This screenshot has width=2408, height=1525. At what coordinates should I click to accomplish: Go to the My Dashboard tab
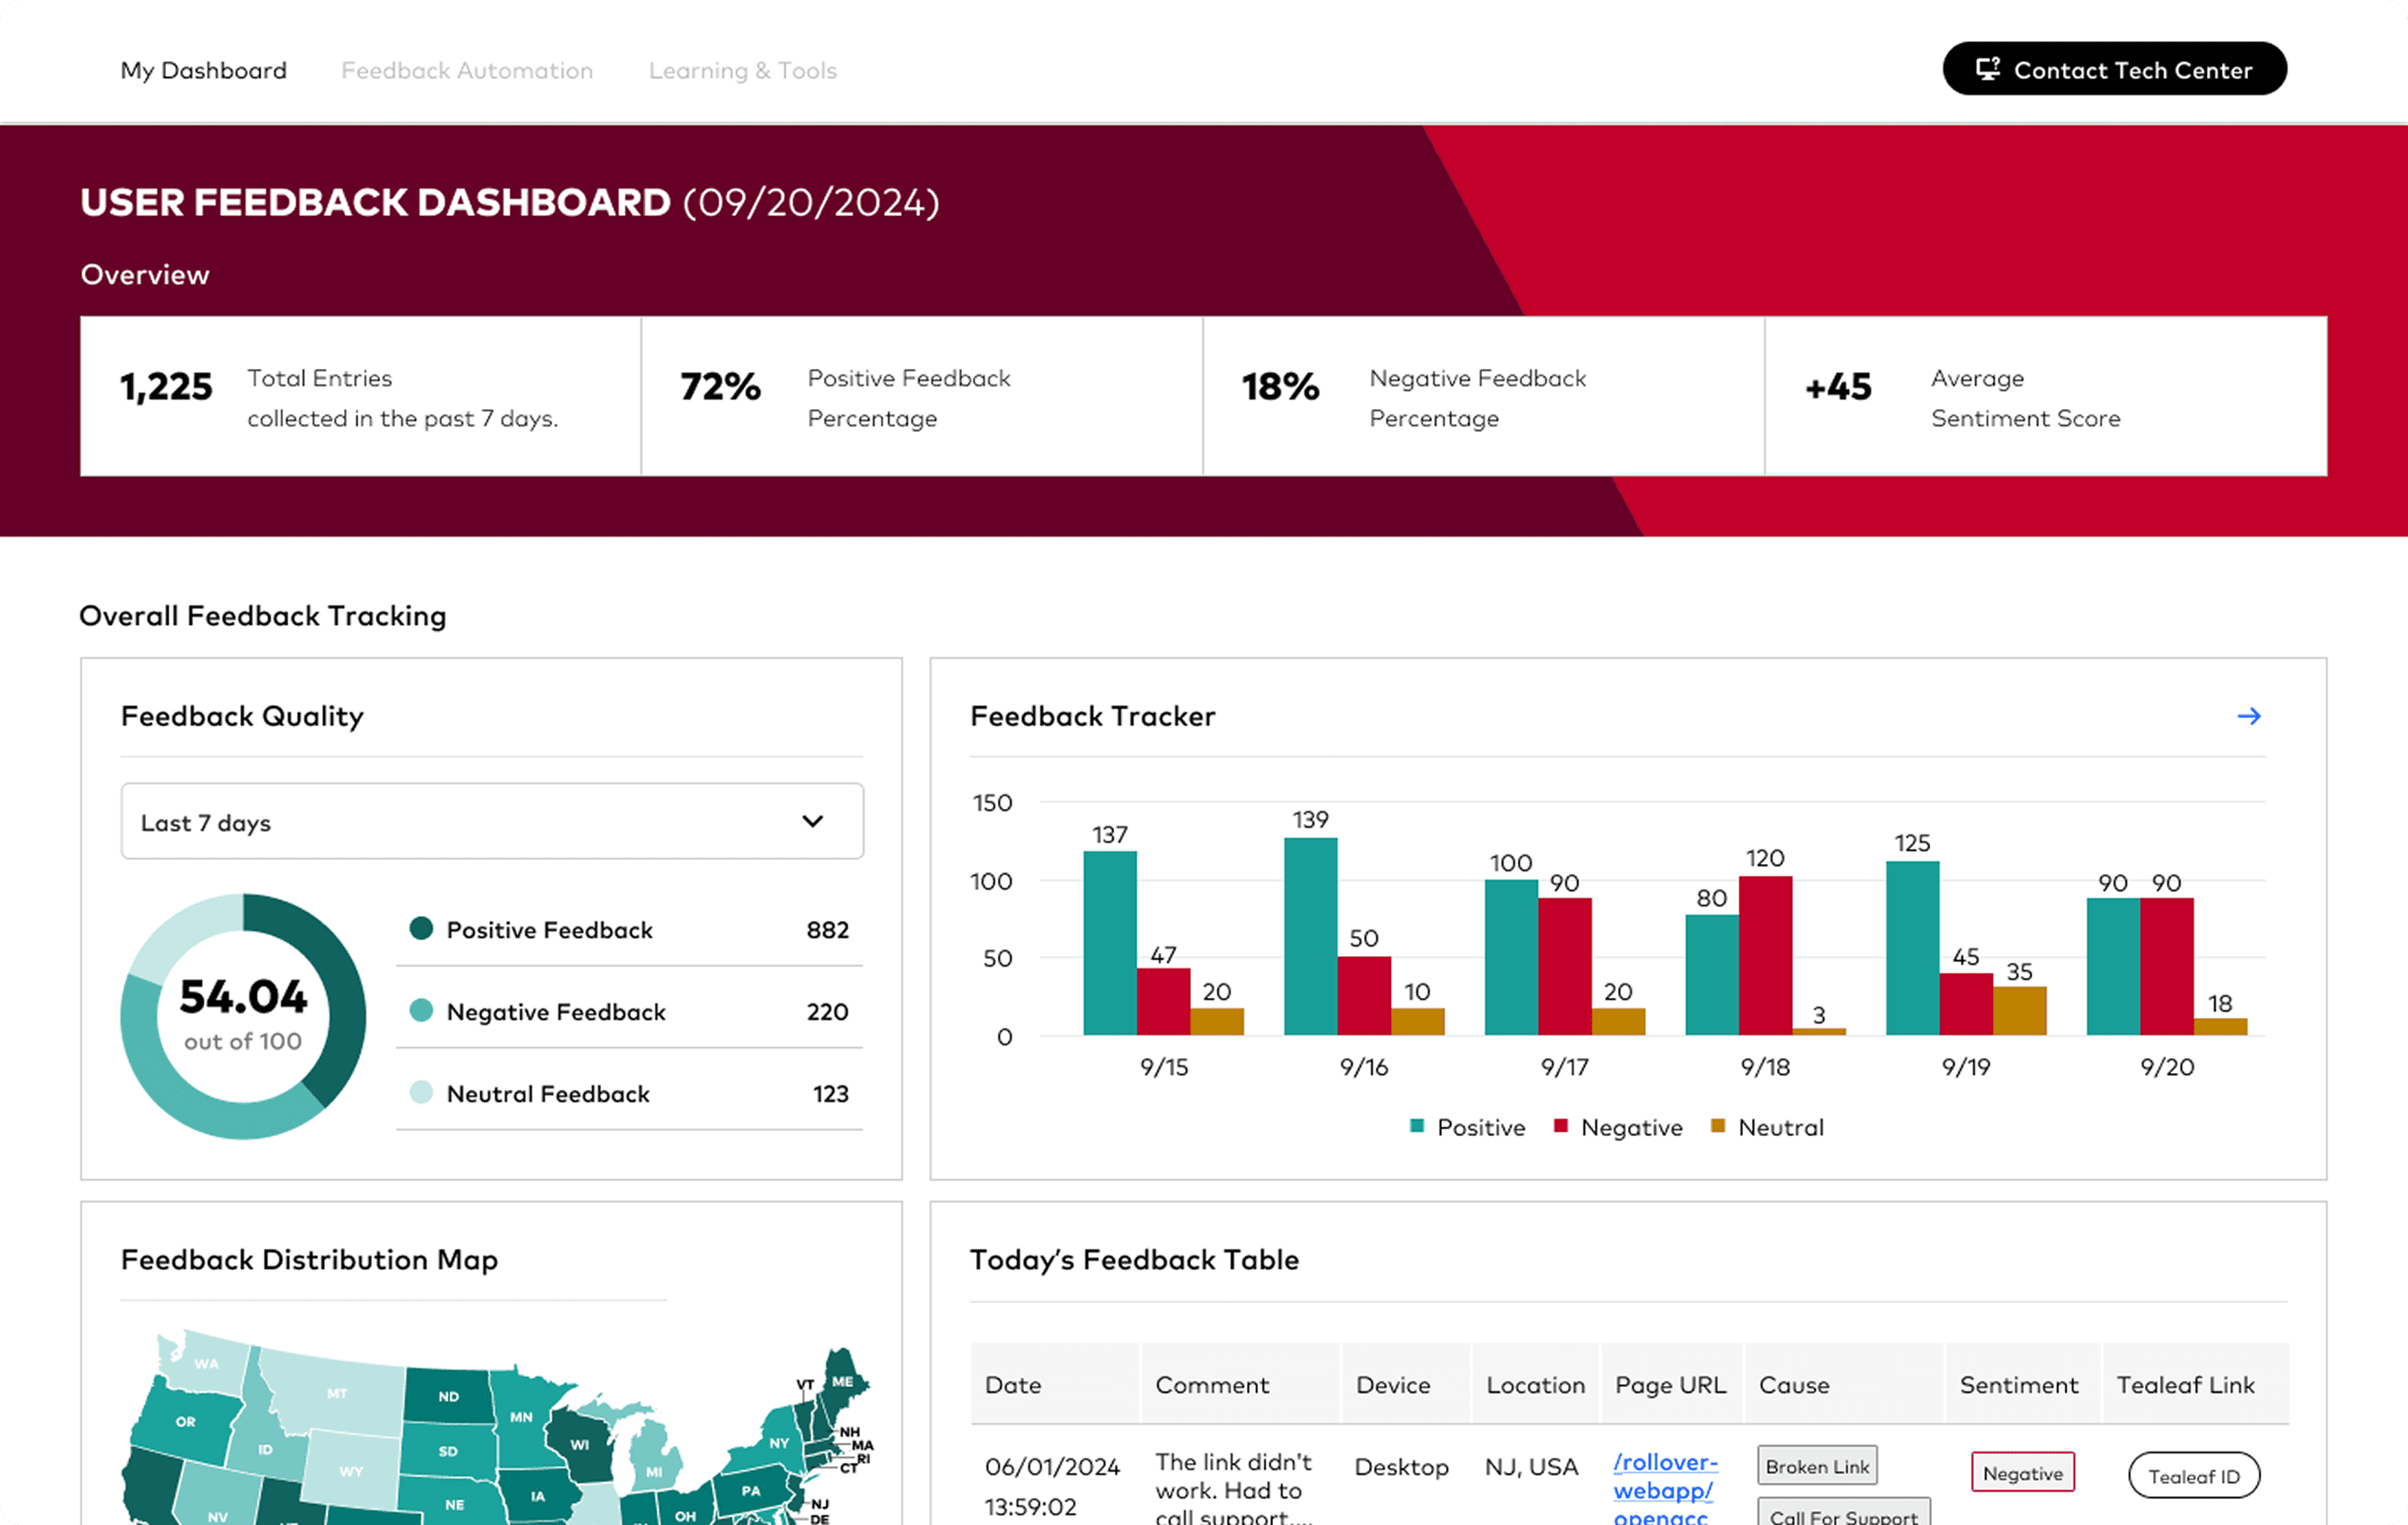click(204, 70)
